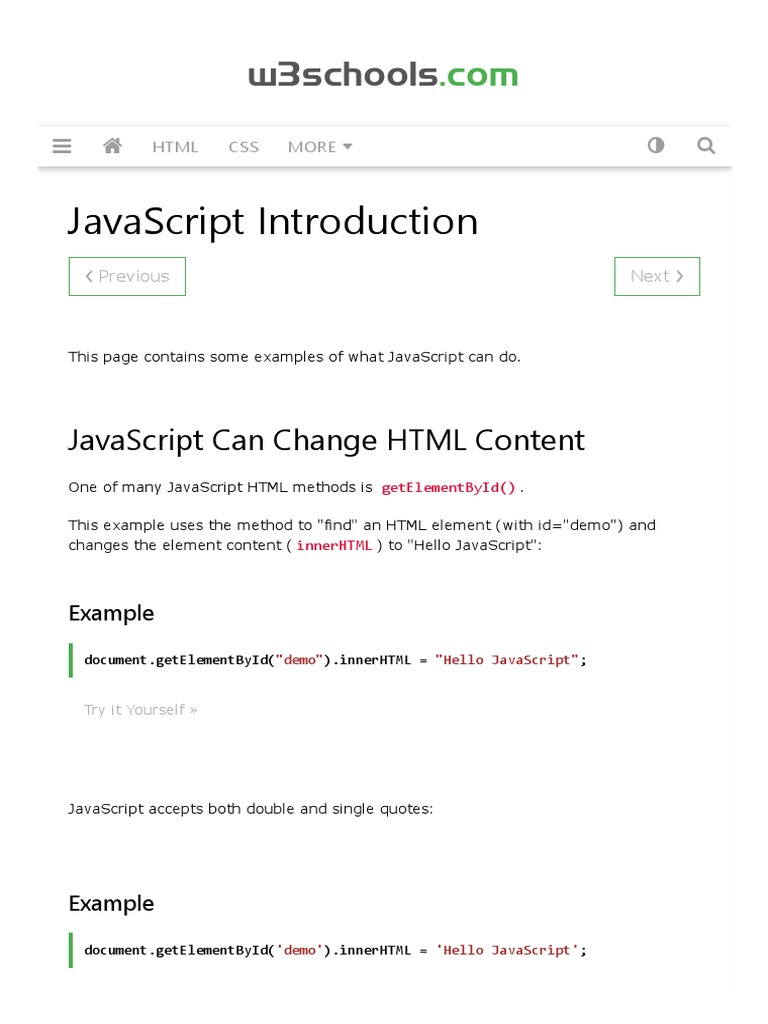Click the chevron on the Previous button
Screen dimensions: 768x1024
click(x=89, y=277)
